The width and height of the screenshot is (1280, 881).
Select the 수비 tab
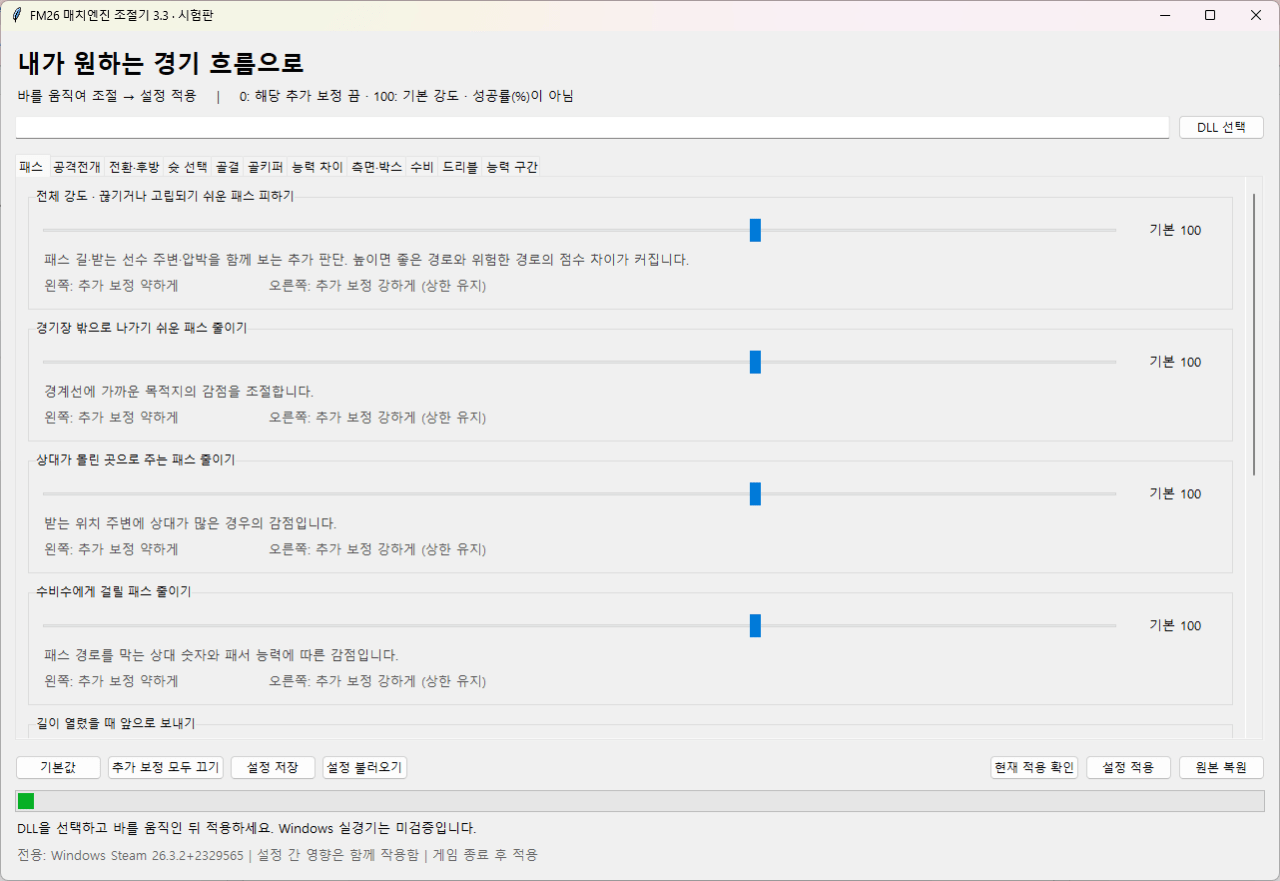pyautogui.click(x=422, y=167)
